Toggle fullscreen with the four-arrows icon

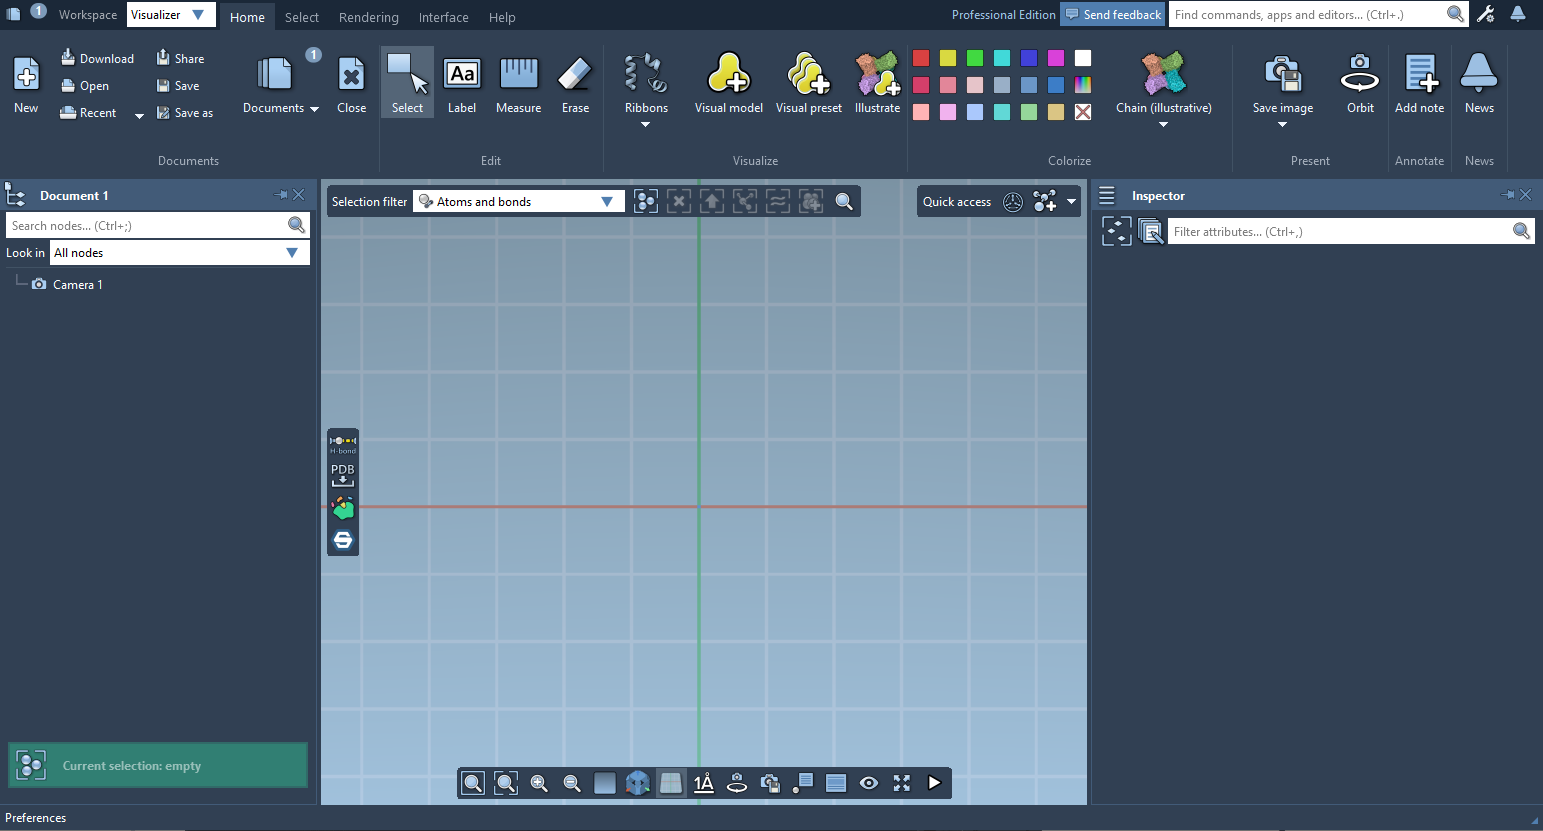pyautogui.click(x=902, y=783)
